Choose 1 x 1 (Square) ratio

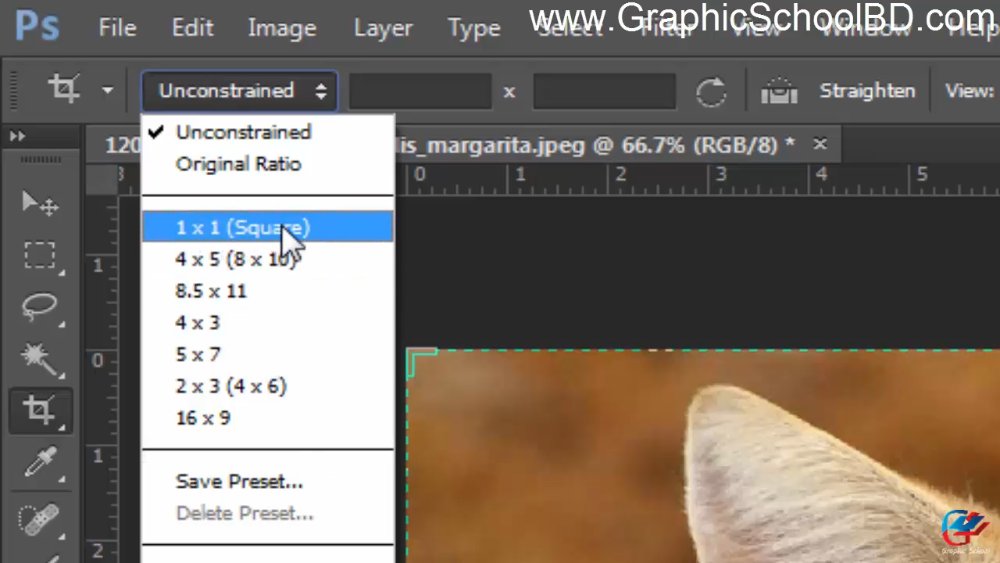(x=267, y=227)
